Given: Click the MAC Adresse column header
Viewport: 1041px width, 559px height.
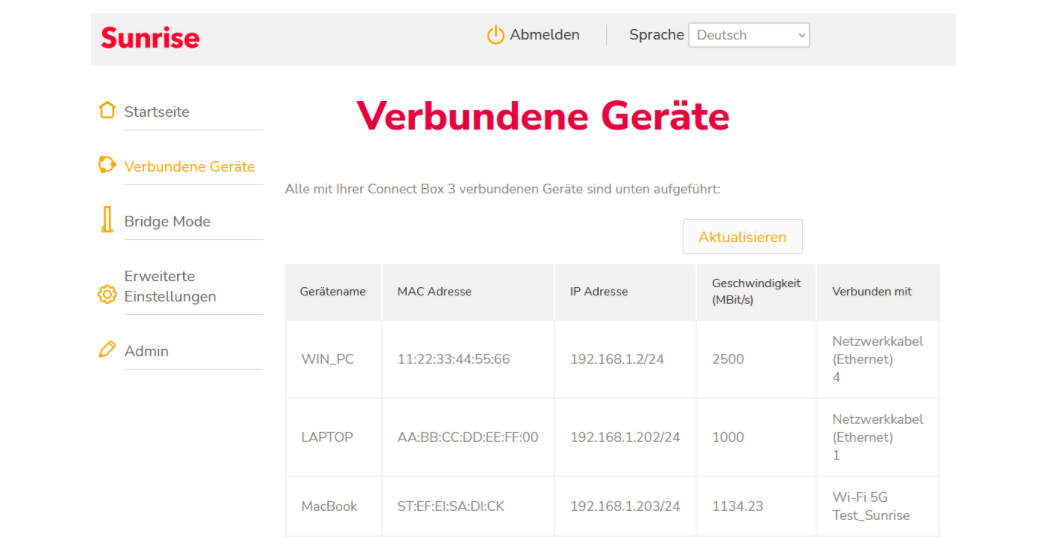Looking at the screenshot, I should (434, 292).
